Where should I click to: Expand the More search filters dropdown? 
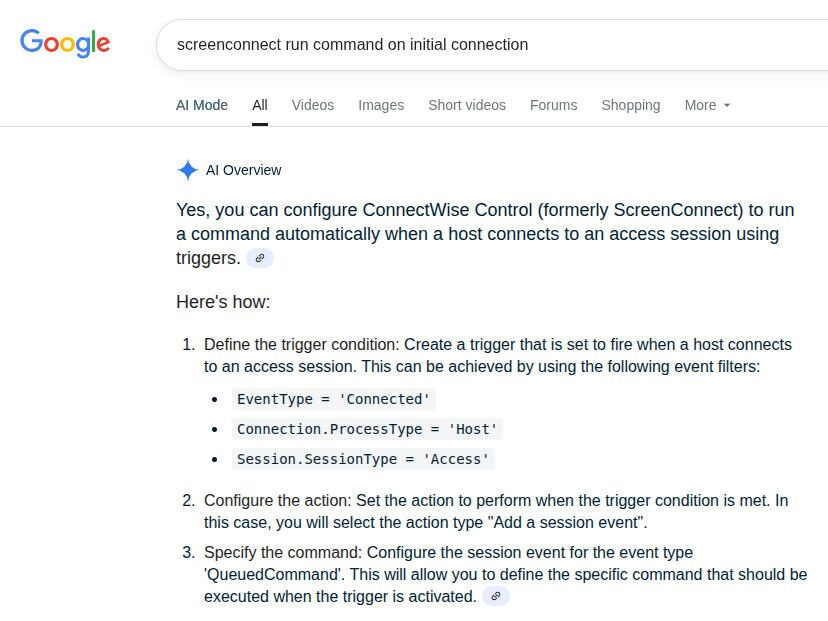click(x=707, y=105)
